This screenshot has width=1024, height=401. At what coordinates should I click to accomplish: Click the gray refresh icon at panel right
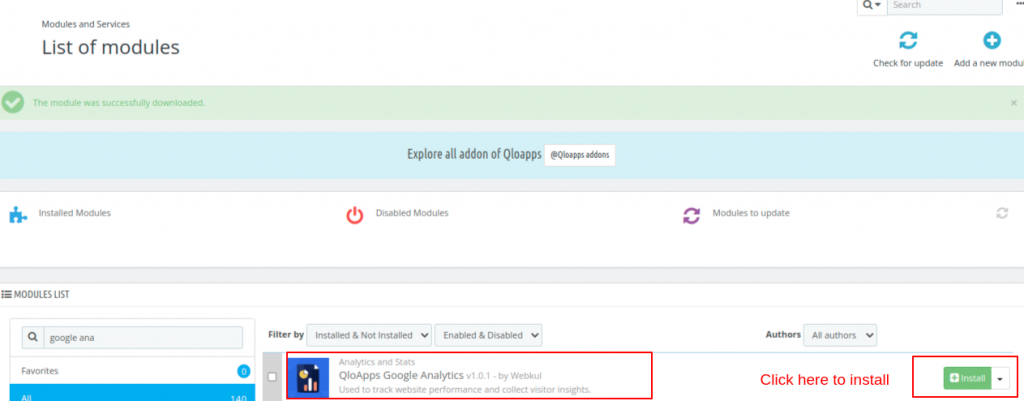click(1002, 213)
